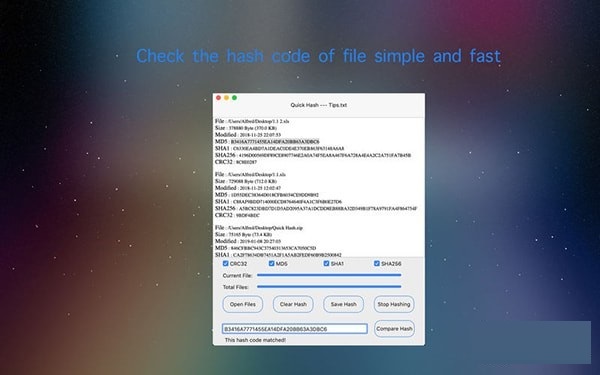Click the second file's Modified date line 12:02:47
Viewport: 600px width, 375px height.
[248, 188]
